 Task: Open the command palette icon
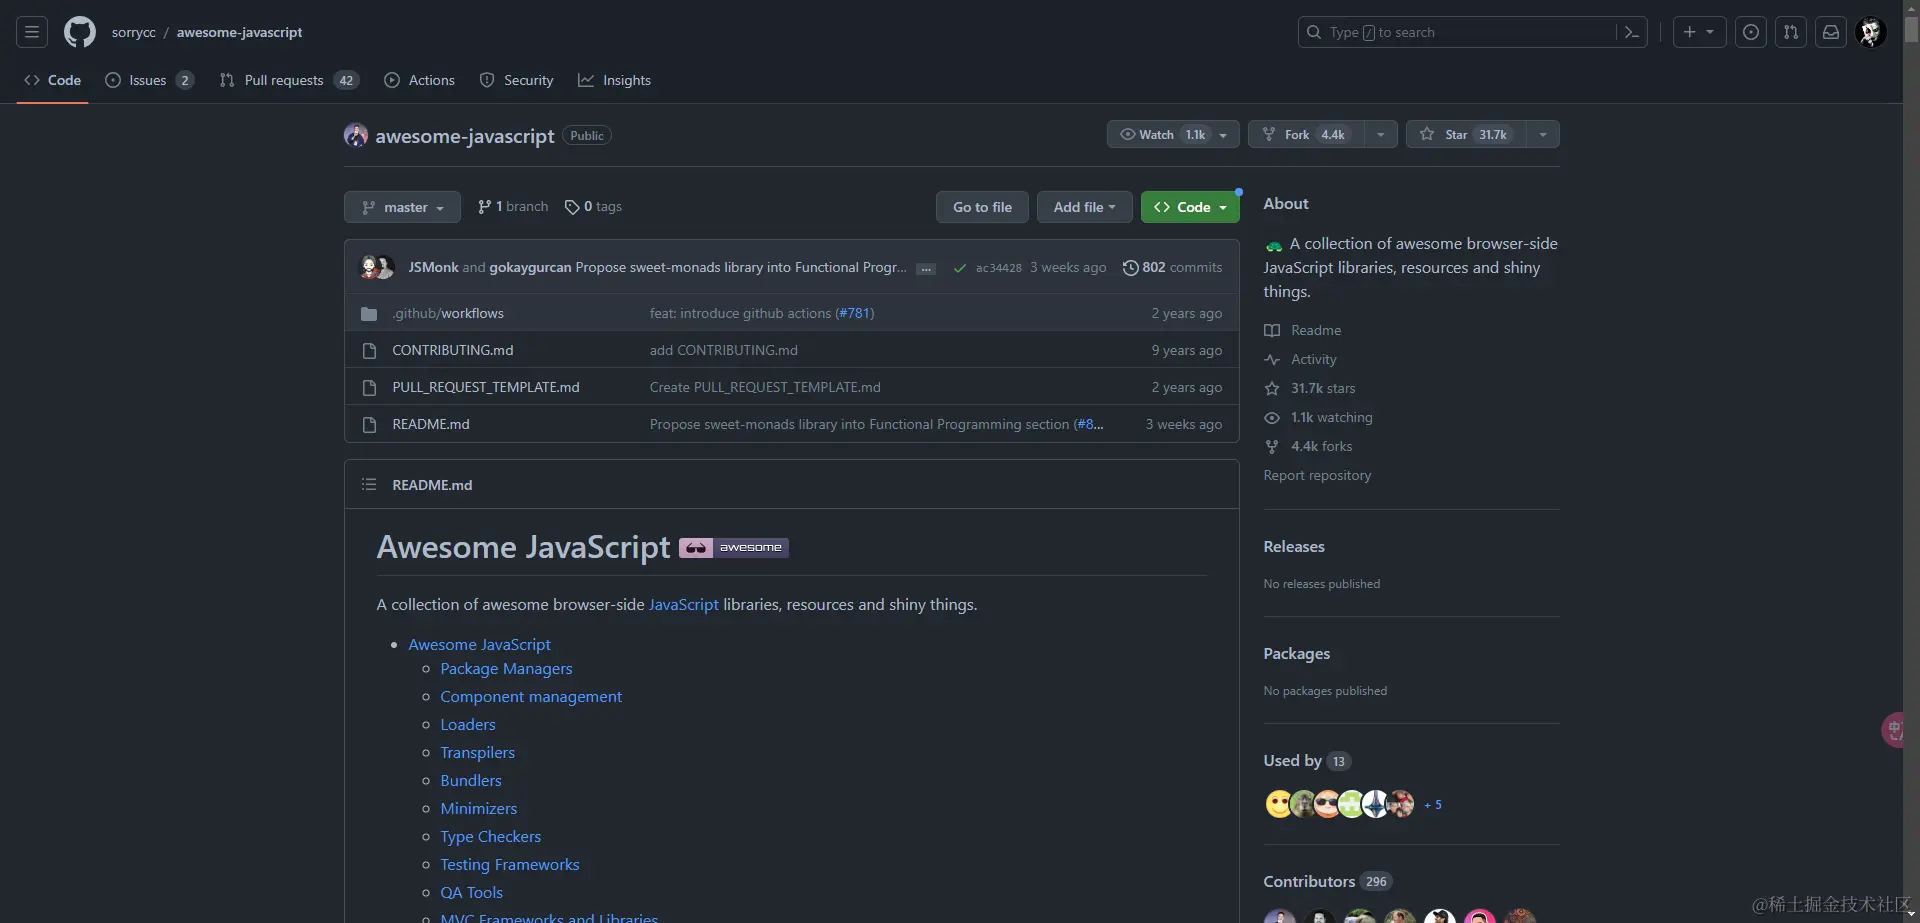(1631, 32)
